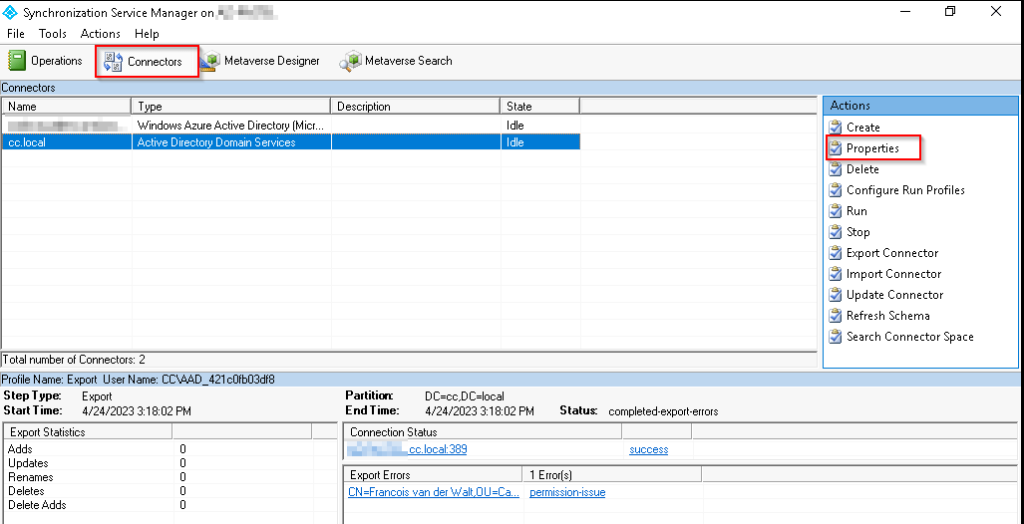Screen dimensions: 1024x524
Task: Select Configure Run Profiles action
Action: click(905, 190)
